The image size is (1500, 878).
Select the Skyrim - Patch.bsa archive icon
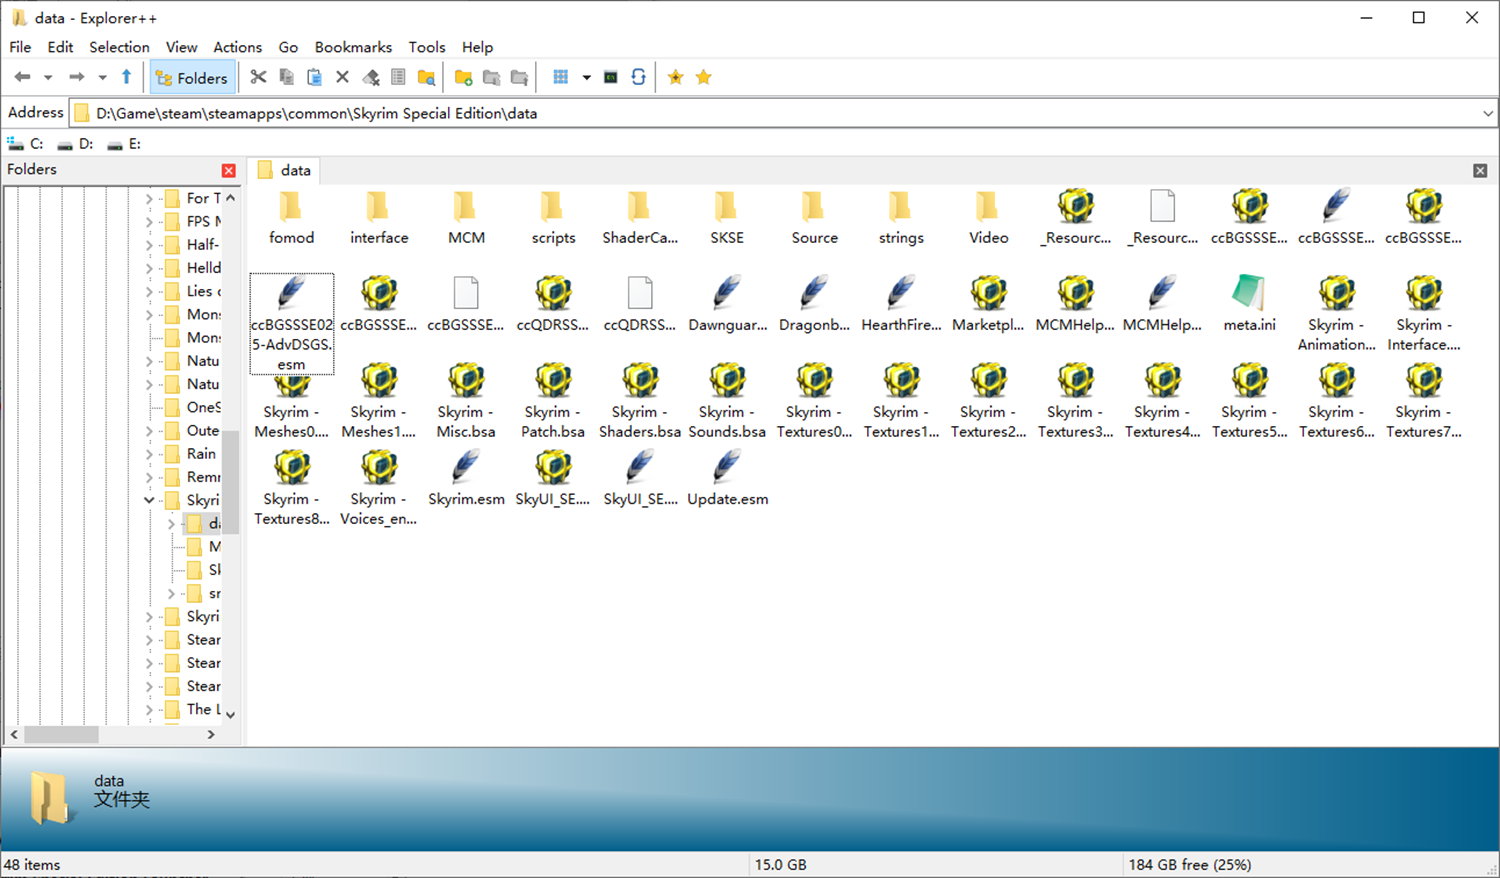pyautogui.click(x=553, y=379)
